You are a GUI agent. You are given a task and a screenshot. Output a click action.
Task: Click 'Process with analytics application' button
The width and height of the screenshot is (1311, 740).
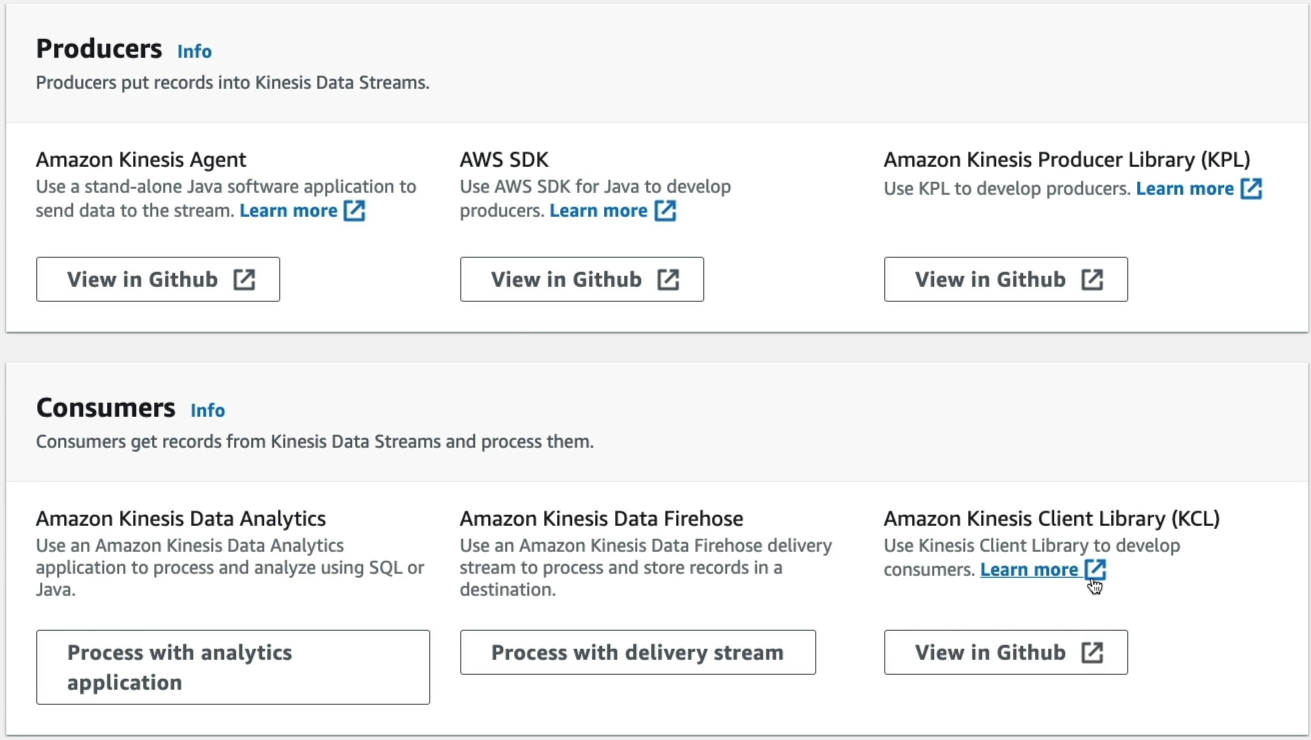[233, 668]
